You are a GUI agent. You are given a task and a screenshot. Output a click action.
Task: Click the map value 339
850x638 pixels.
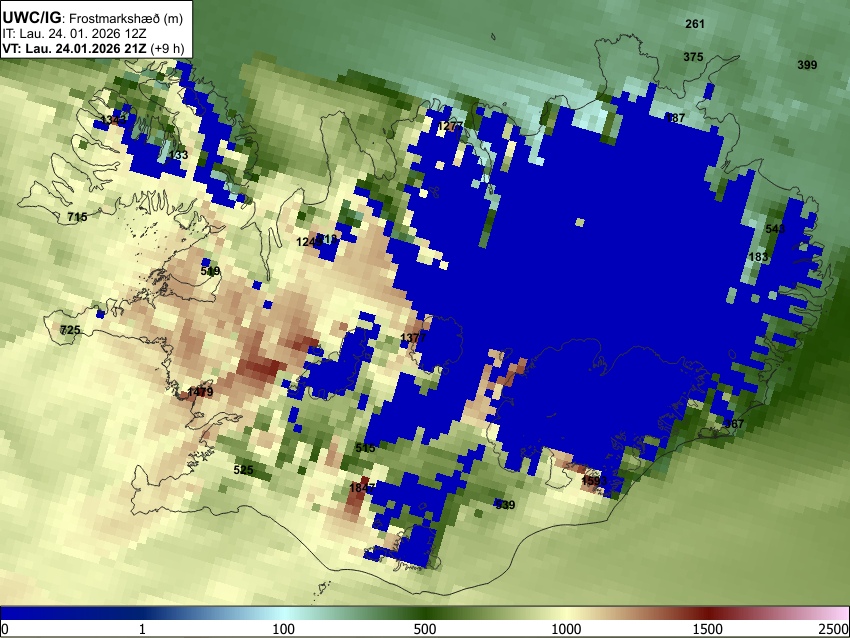coord(505,505)
